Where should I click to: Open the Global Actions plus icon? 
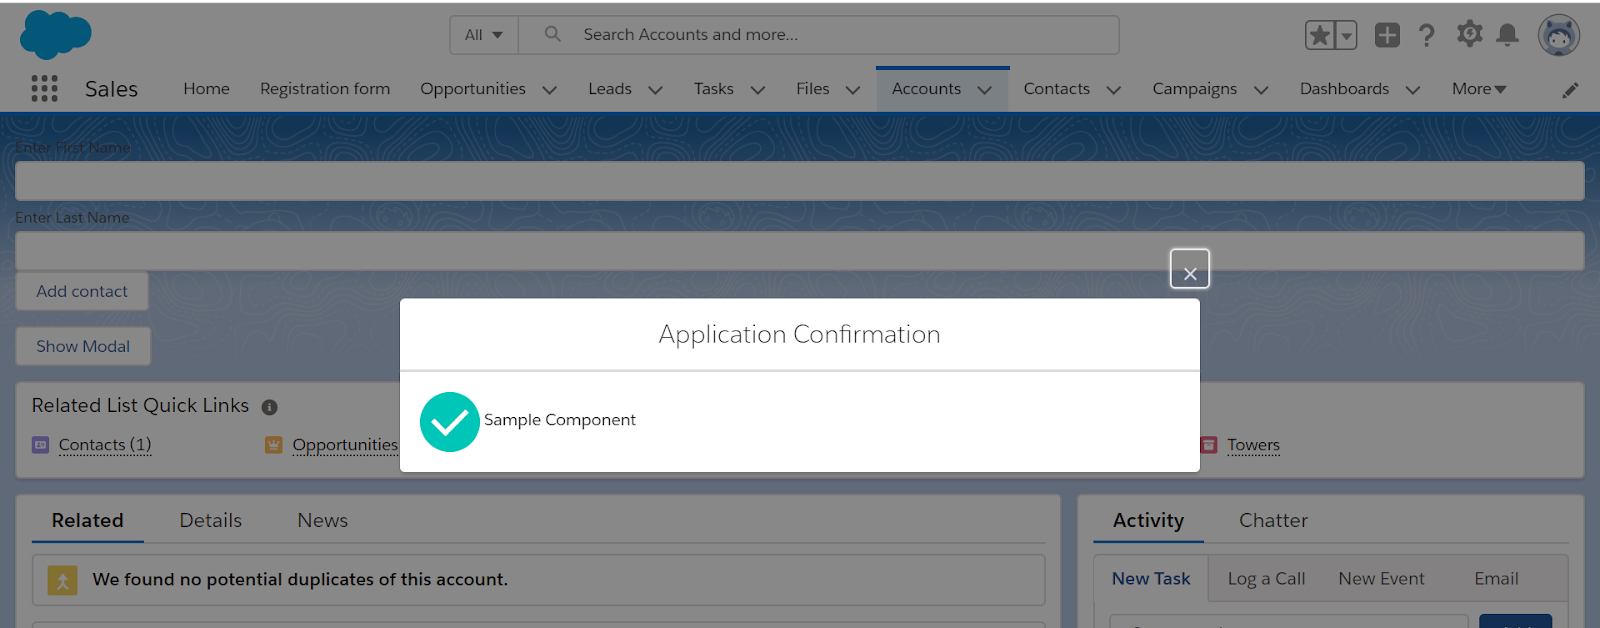[1387, 35]
